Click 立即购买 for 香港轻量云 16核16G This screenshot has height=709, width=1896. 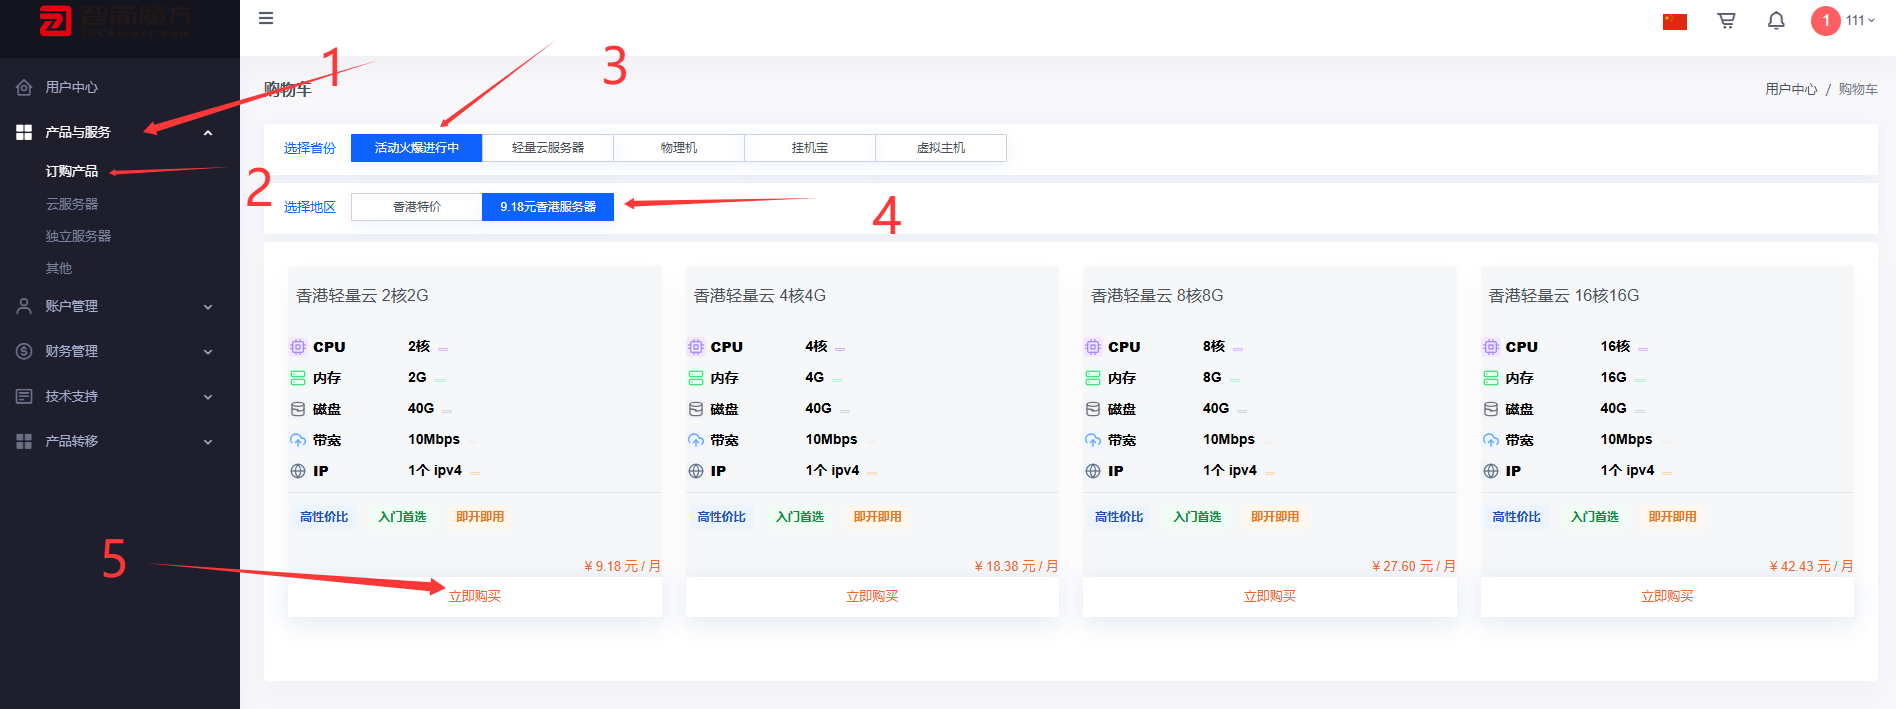(1667, 596)
